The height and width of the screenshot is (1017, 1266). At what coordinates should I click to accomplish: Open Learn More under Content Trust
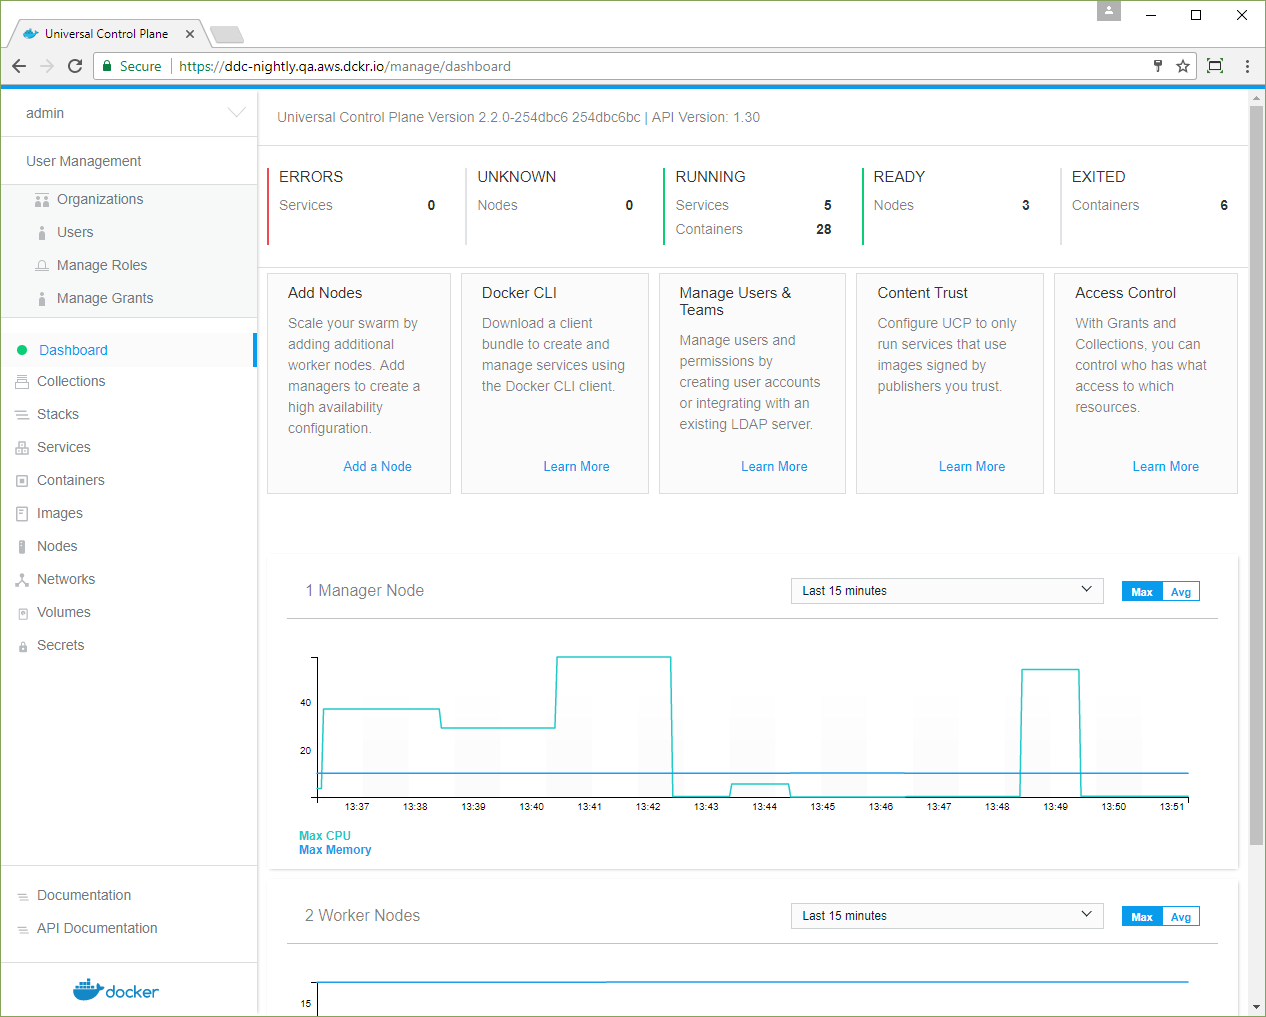coord(971,466)
